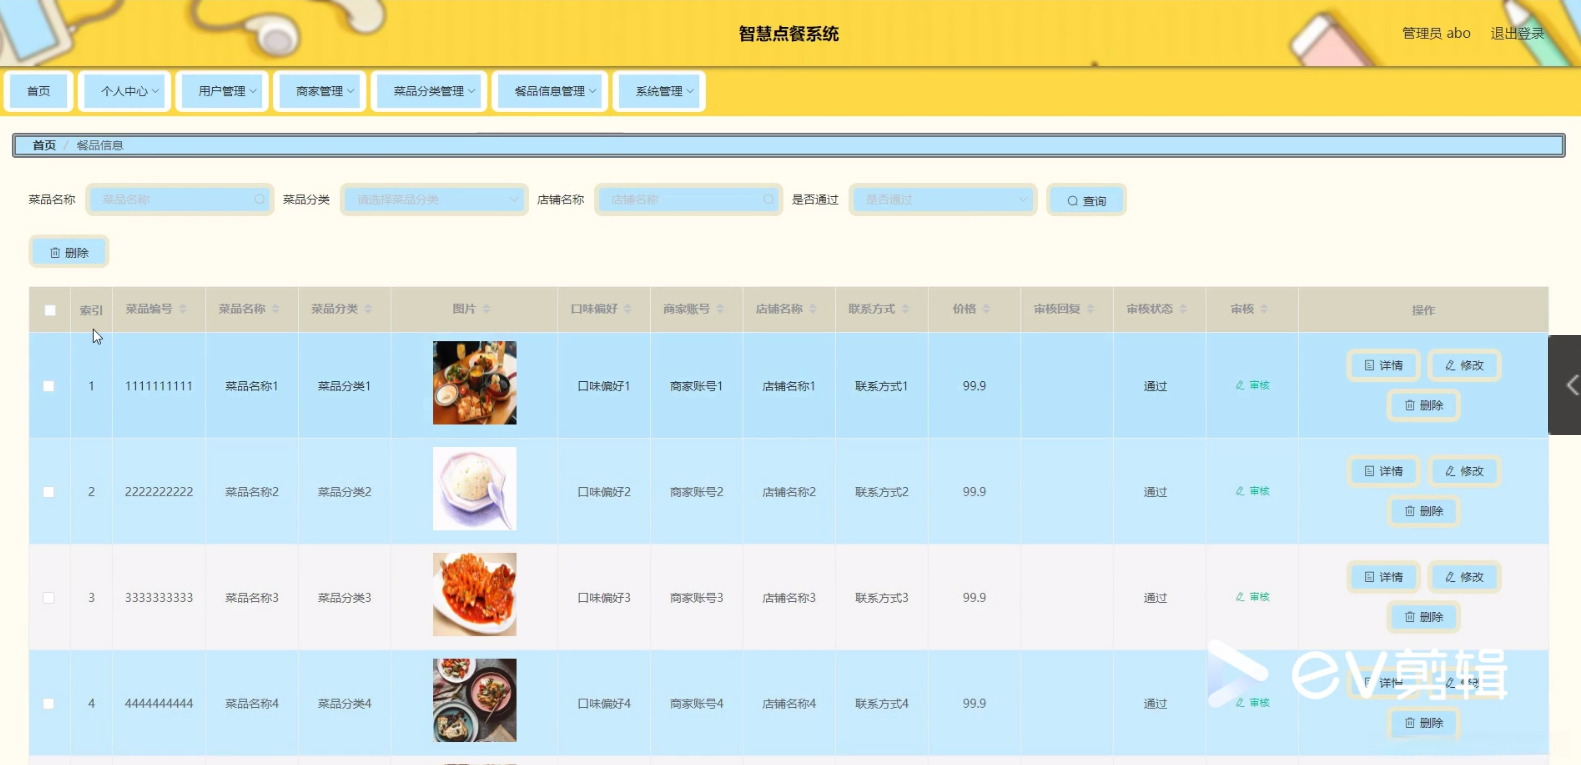1581x765 pixels.
Task: Open the 餐品信息管理 menu
Action: [550, 91]
